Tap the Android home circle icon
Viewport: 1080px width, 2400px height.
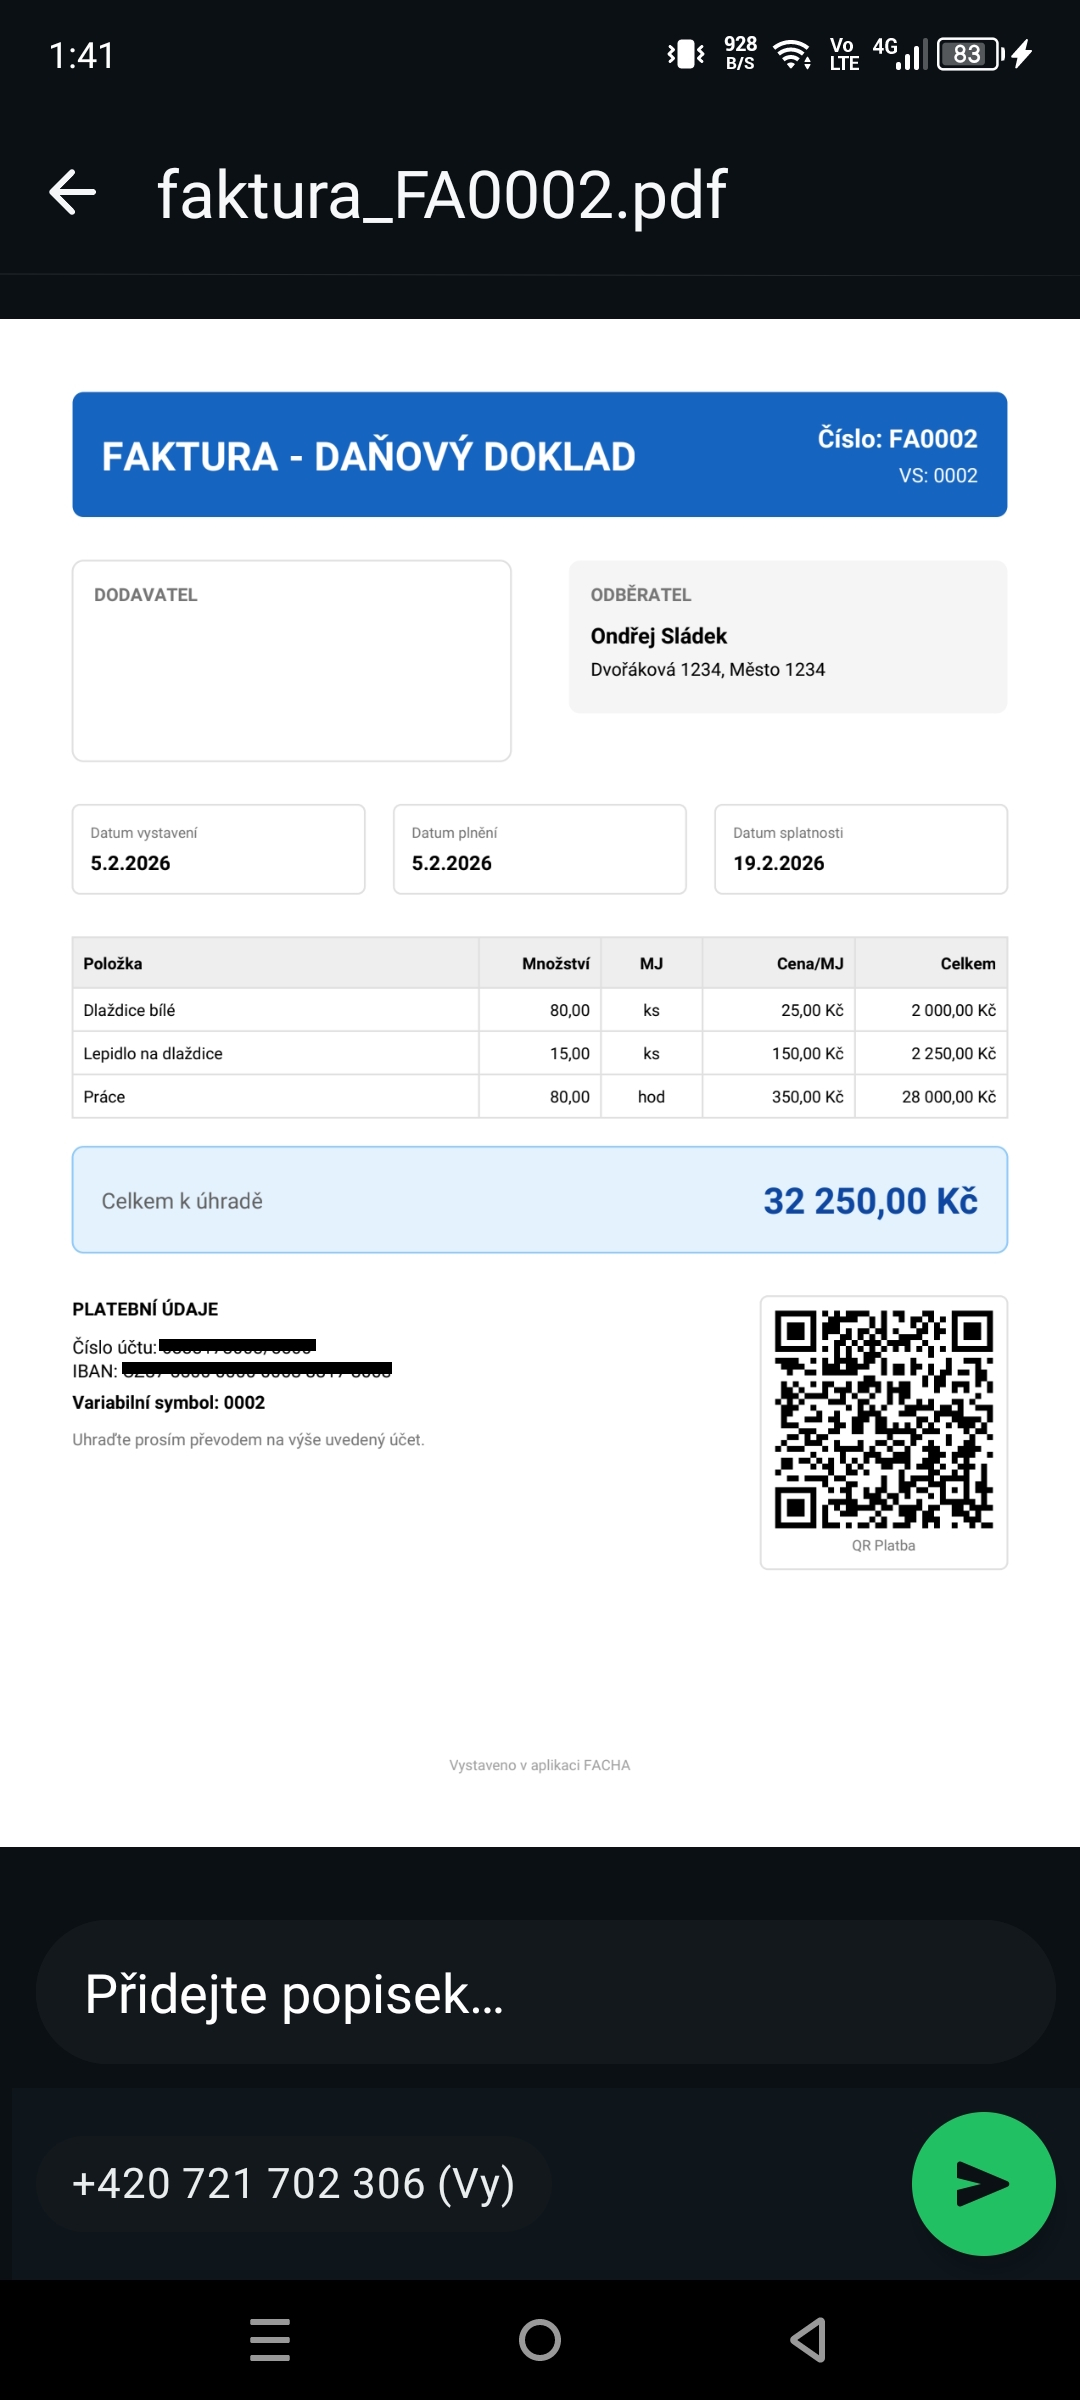pyautogui.click(x=540, y=2340)
